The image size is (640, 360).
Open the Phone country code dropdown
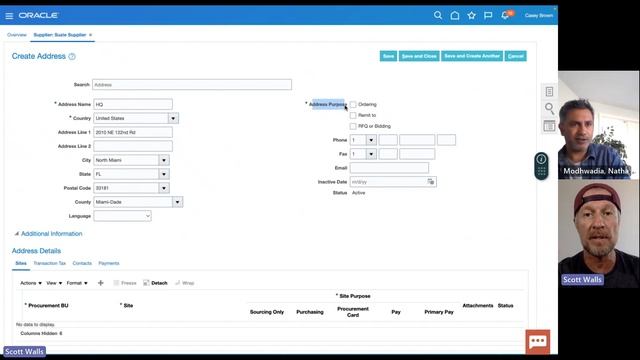371,140
